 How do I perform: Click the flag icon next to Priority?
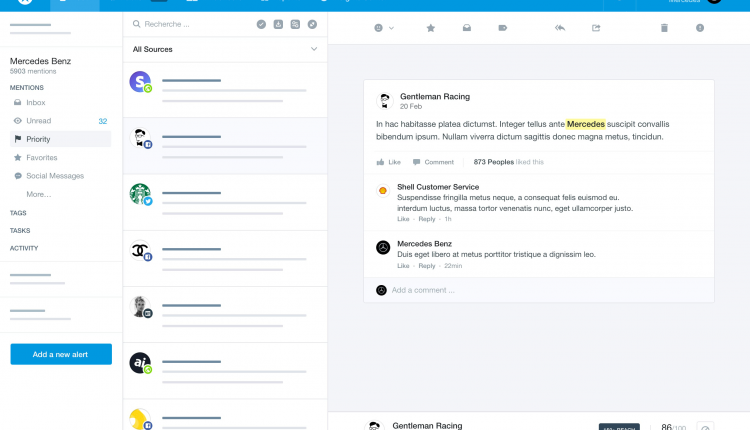coord(18,139)
